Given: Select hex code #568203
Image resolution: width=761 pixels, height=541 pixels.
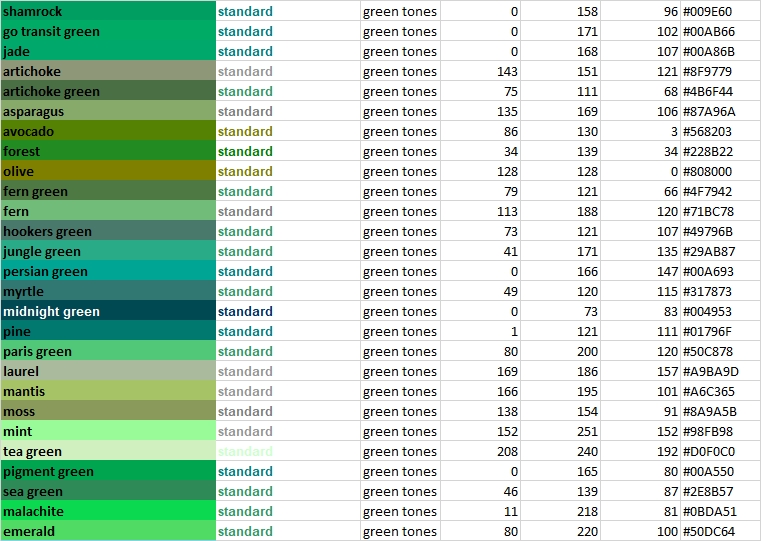Looking at the screenshot, I should coord(707,131).
